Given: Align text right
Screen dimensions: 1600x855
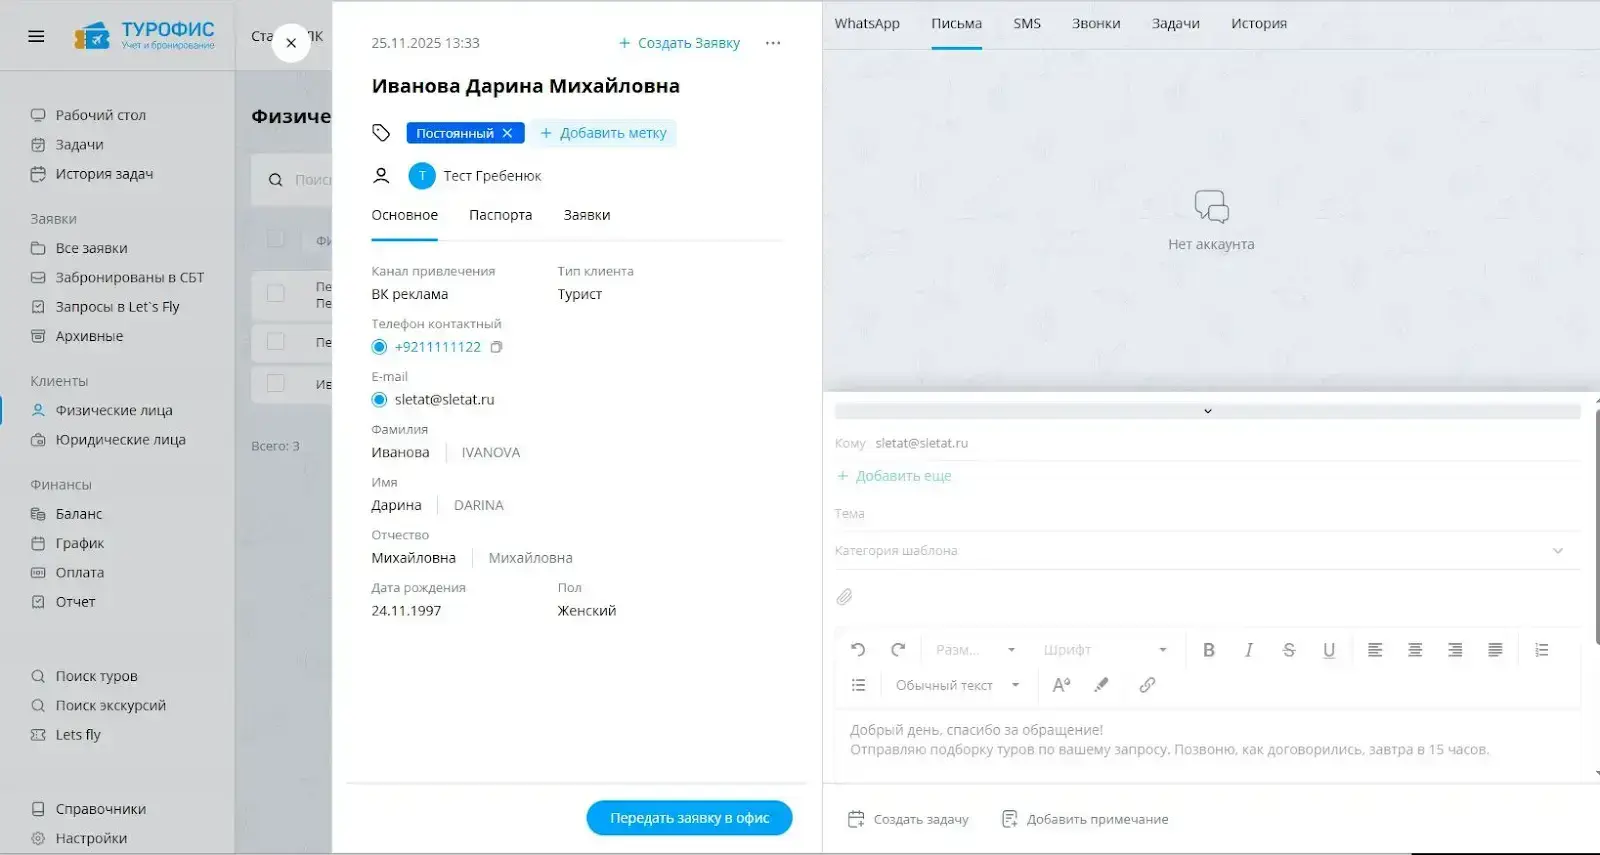Looking at the screenshot, I should [x=1455, y=650].
